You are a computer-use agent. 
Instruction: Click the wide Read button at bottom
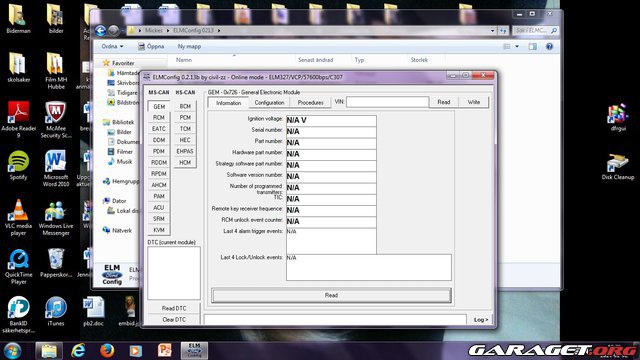tap(331, 295)
